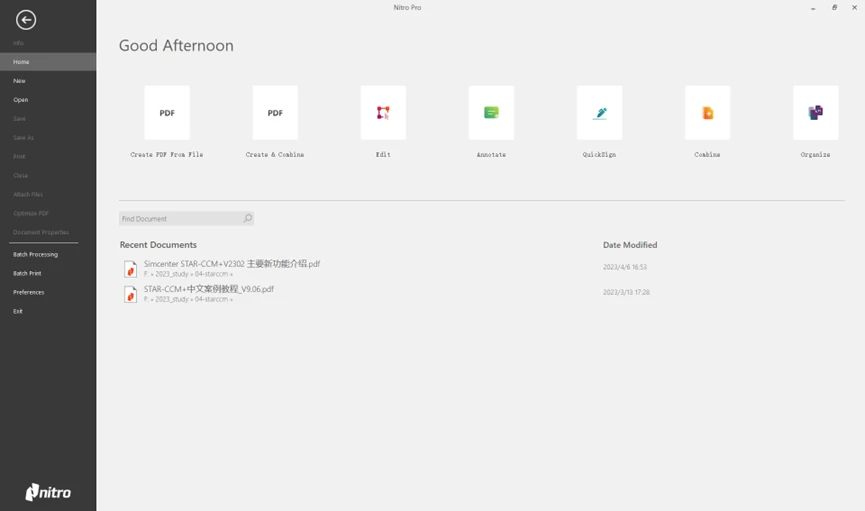Click the Nitro logo
Screen dimensions: 865x511
pyautogui.click(x=48, y=492)
